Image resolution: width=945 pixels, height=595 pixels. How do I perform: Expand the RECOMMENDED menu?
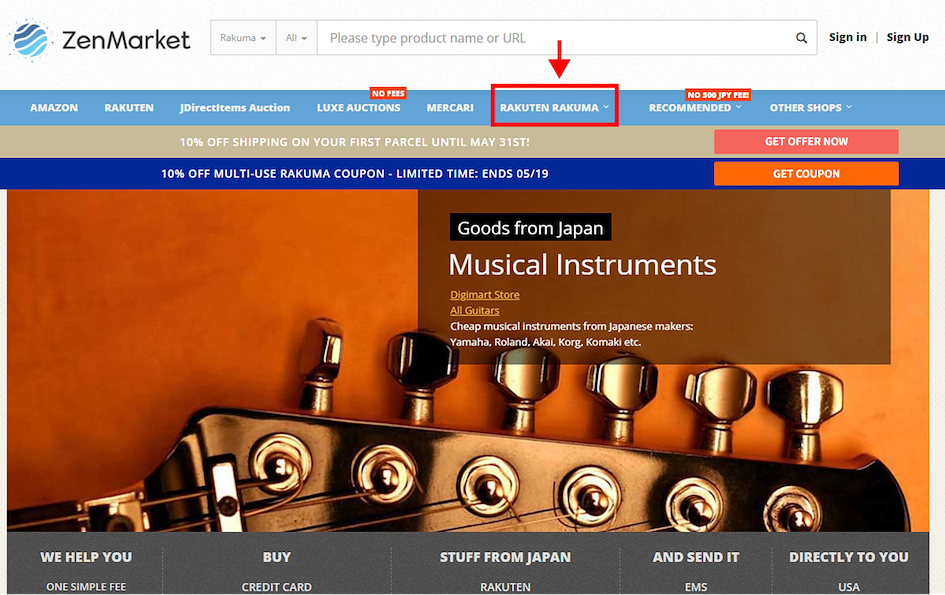coord(695,108)
